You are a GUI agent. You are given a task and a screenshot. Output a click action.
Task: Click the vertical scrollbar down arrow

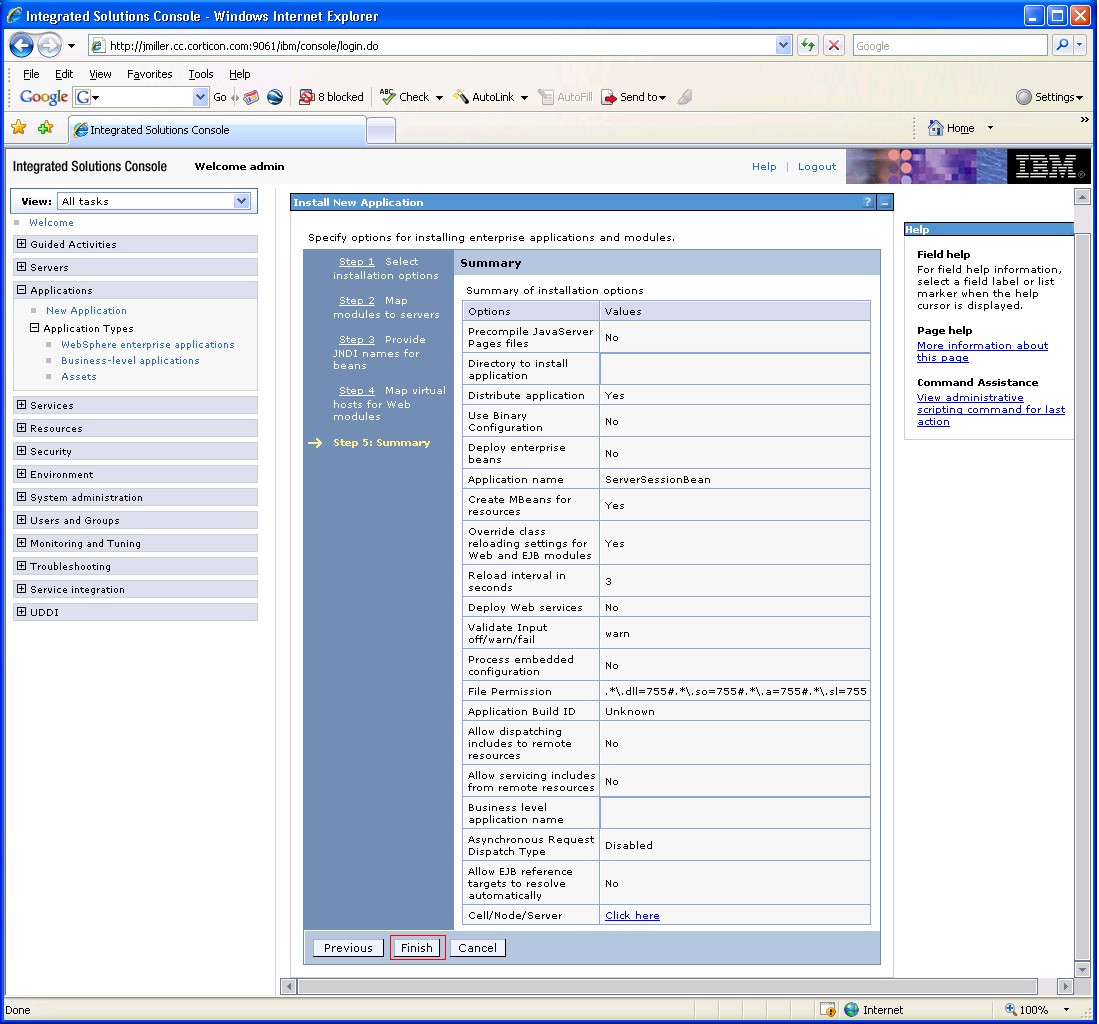click(1082, 969)
